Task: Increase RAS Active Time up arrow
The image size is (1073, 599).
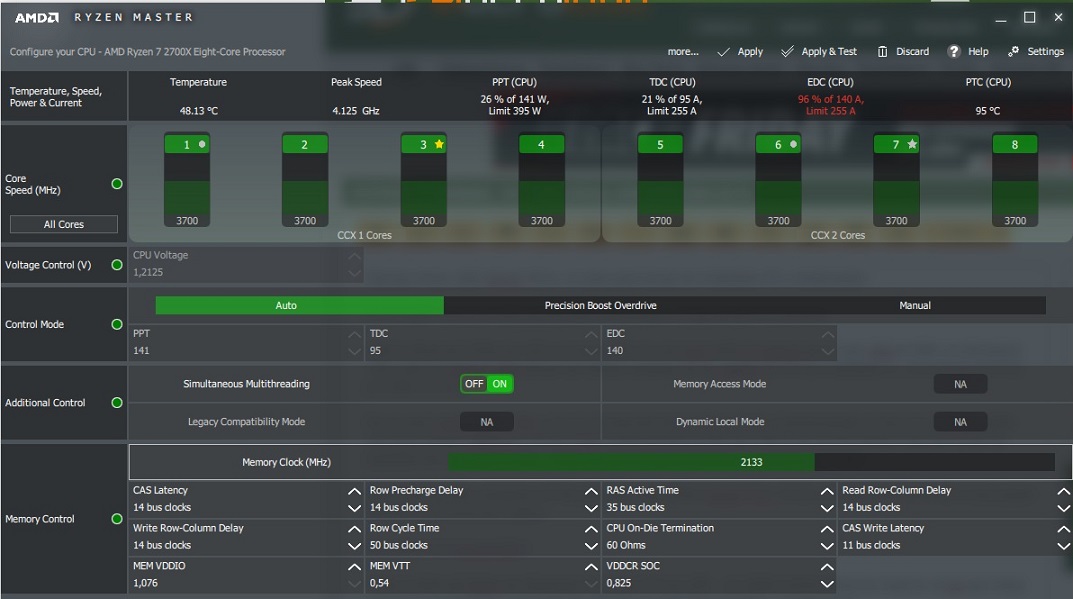Action: pos(827,491)
